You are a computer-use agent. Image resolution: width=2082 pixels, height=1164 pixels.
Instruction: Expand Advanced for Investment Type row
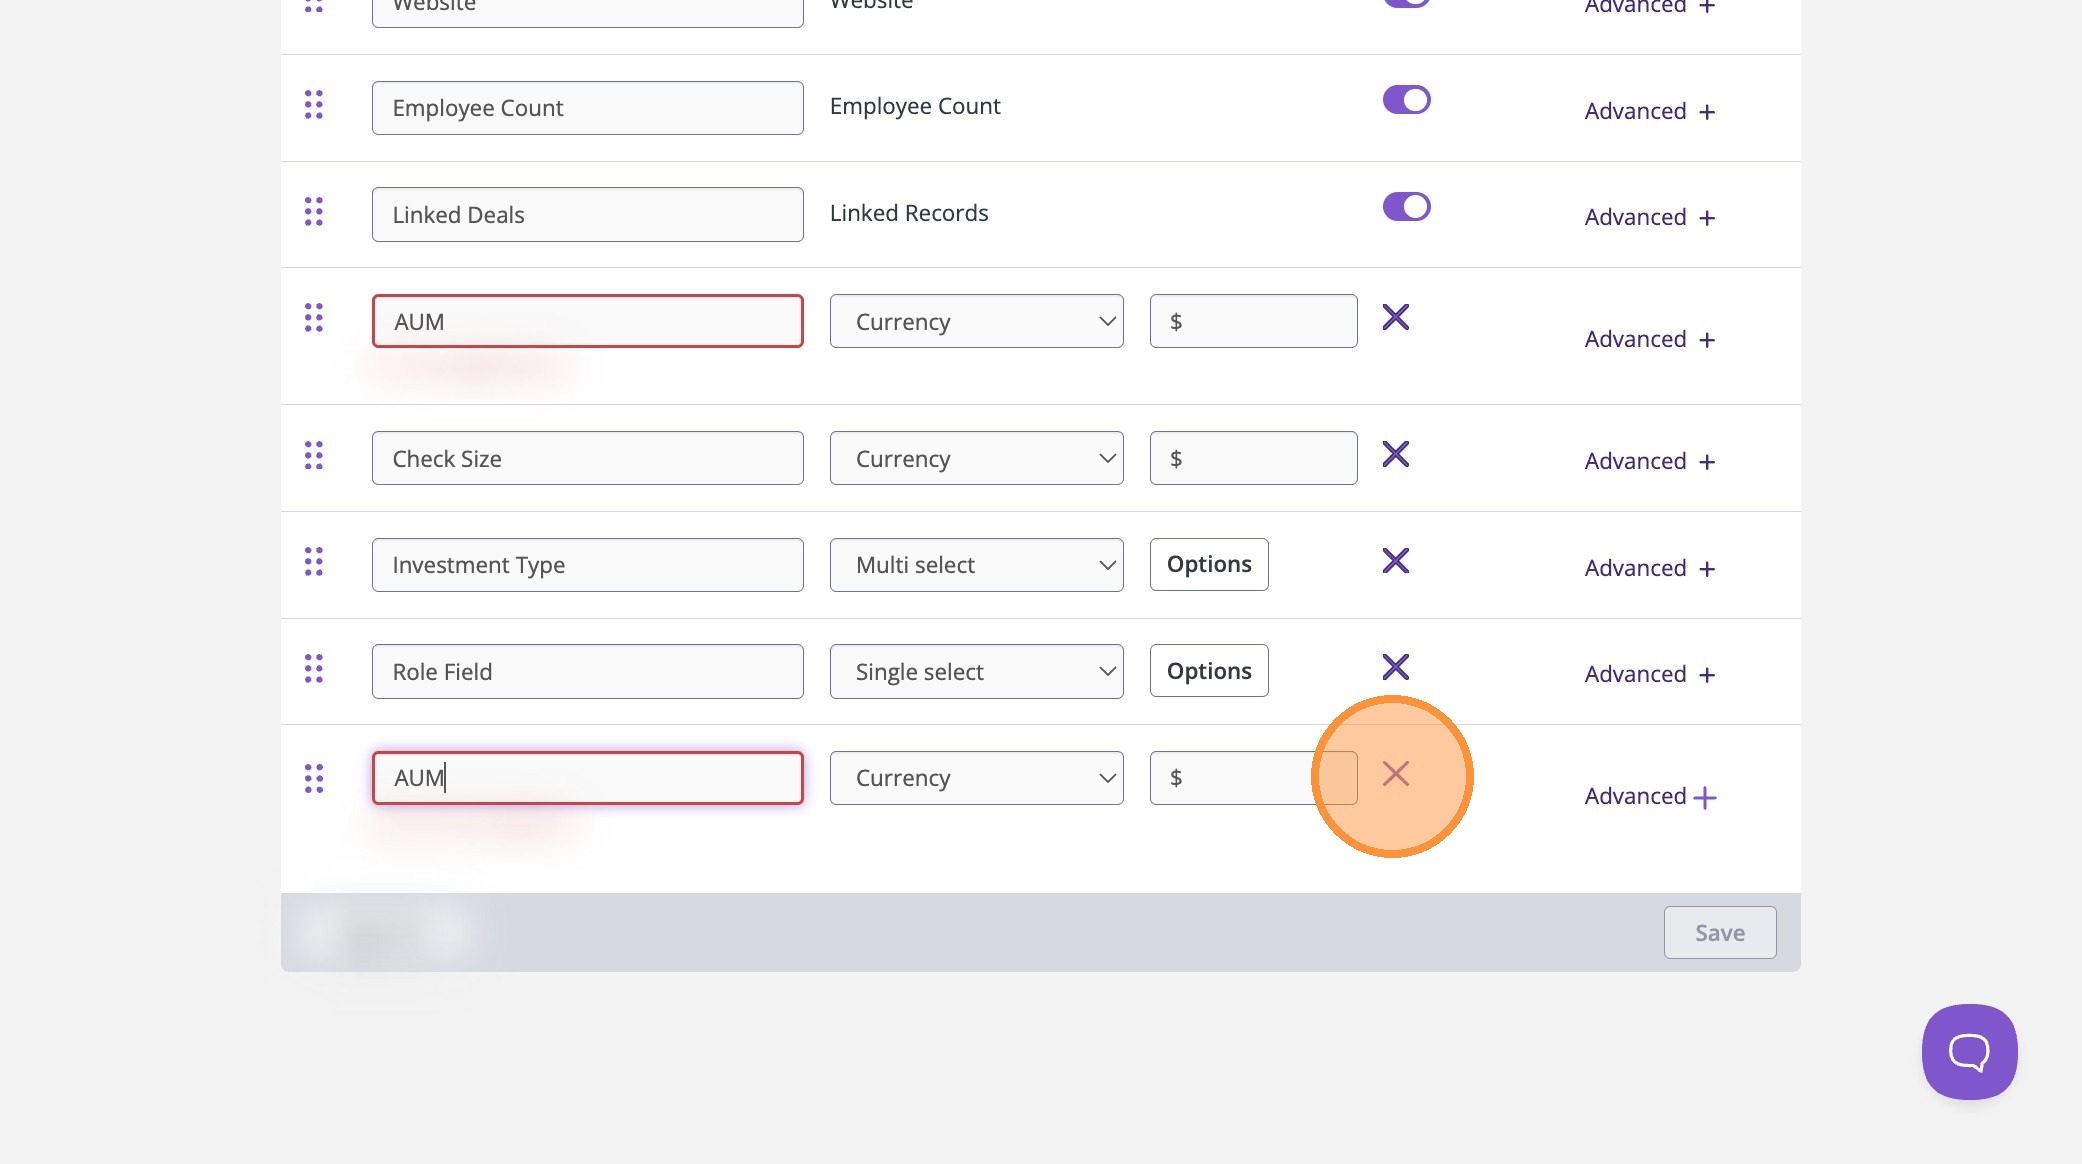(x=1649, y=568)
